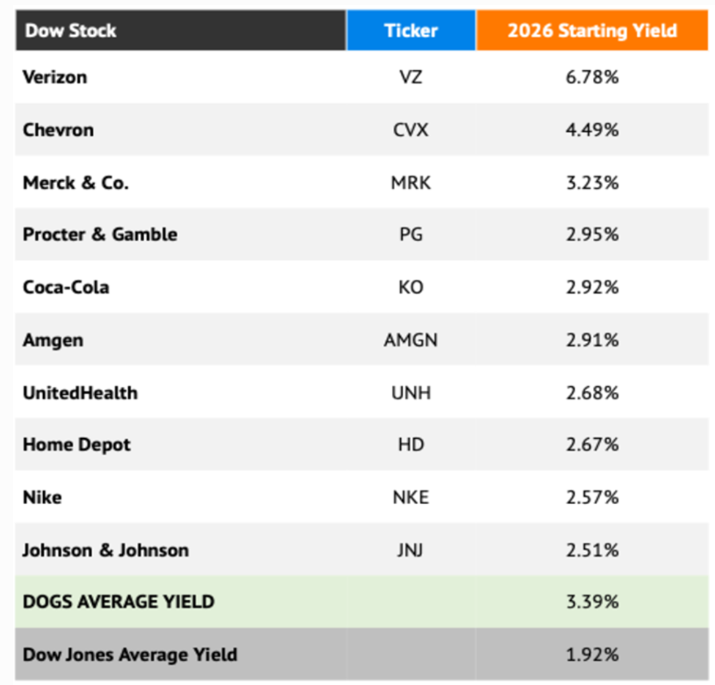Viewport: 715px width, 685px height.
Task: Select the Merck & Co. cell
Action: 76,183
